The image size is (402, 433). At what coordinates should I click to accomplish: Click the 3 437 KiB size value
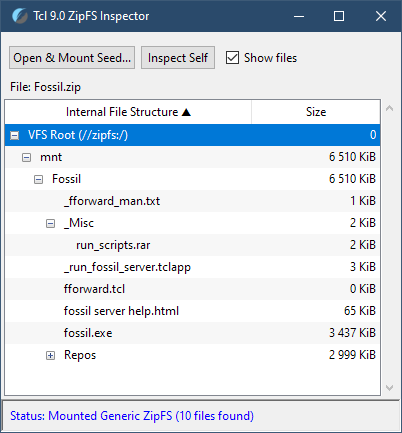(352, 333)
